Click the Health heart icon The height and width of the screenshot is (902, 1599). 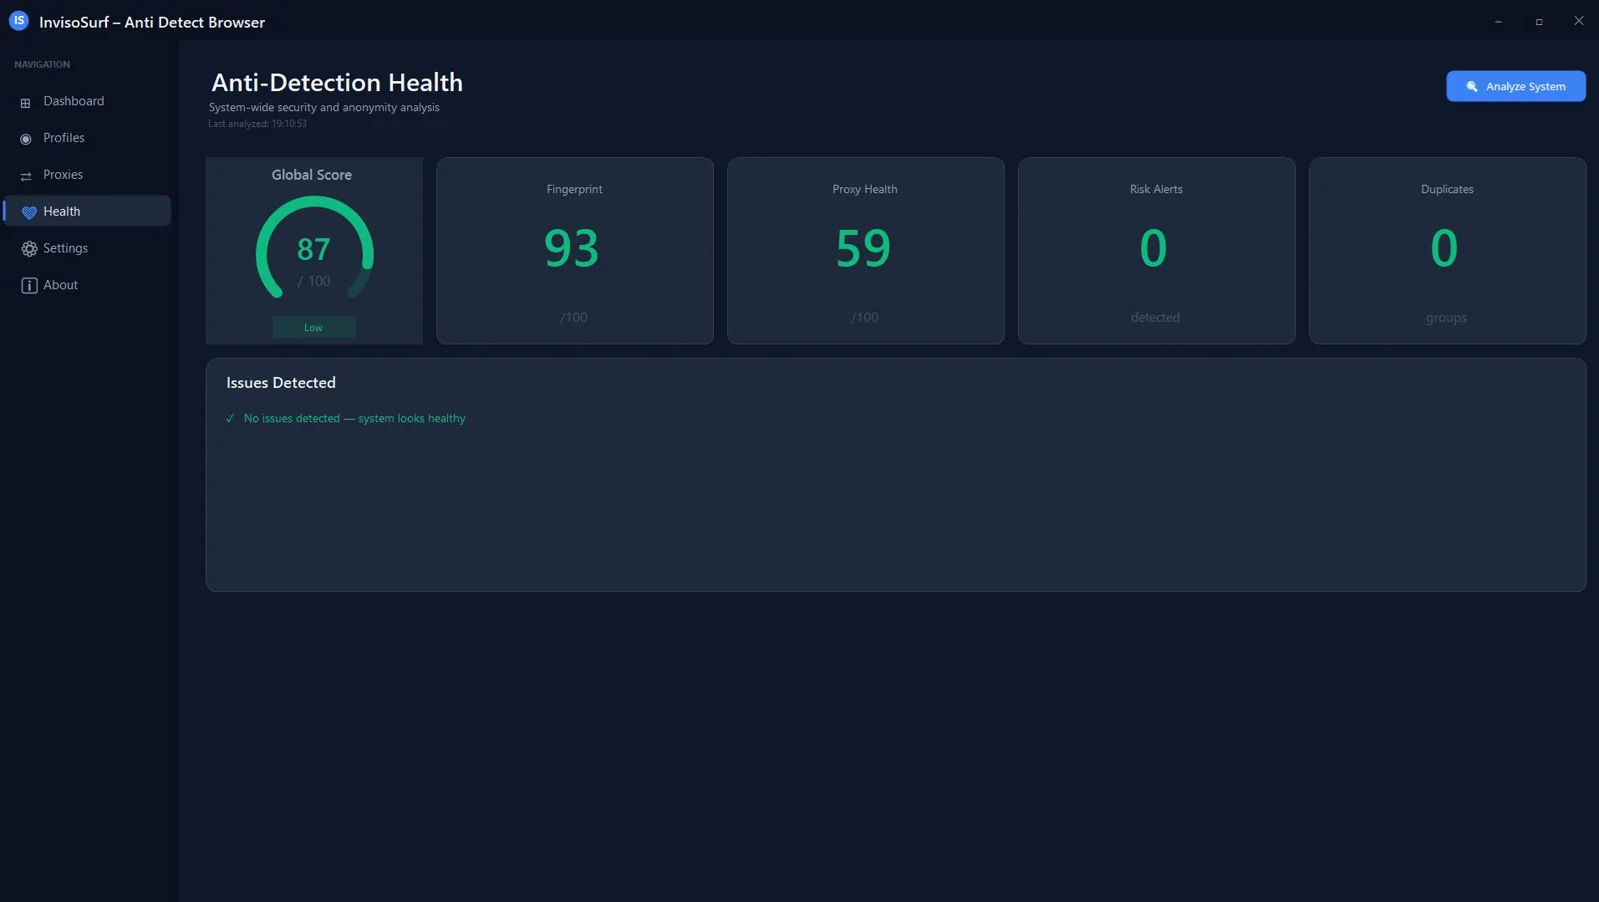(x=29, y=212)
